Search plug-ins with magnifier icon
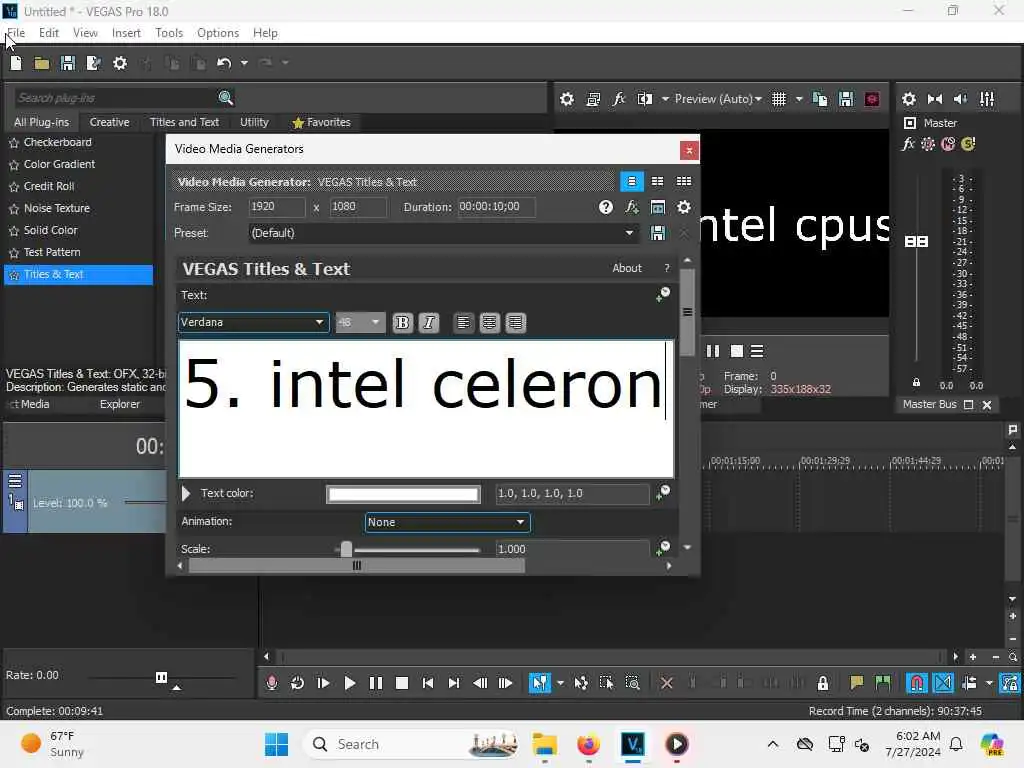The width and height of the screenshot is (1024, 768). 225,98
